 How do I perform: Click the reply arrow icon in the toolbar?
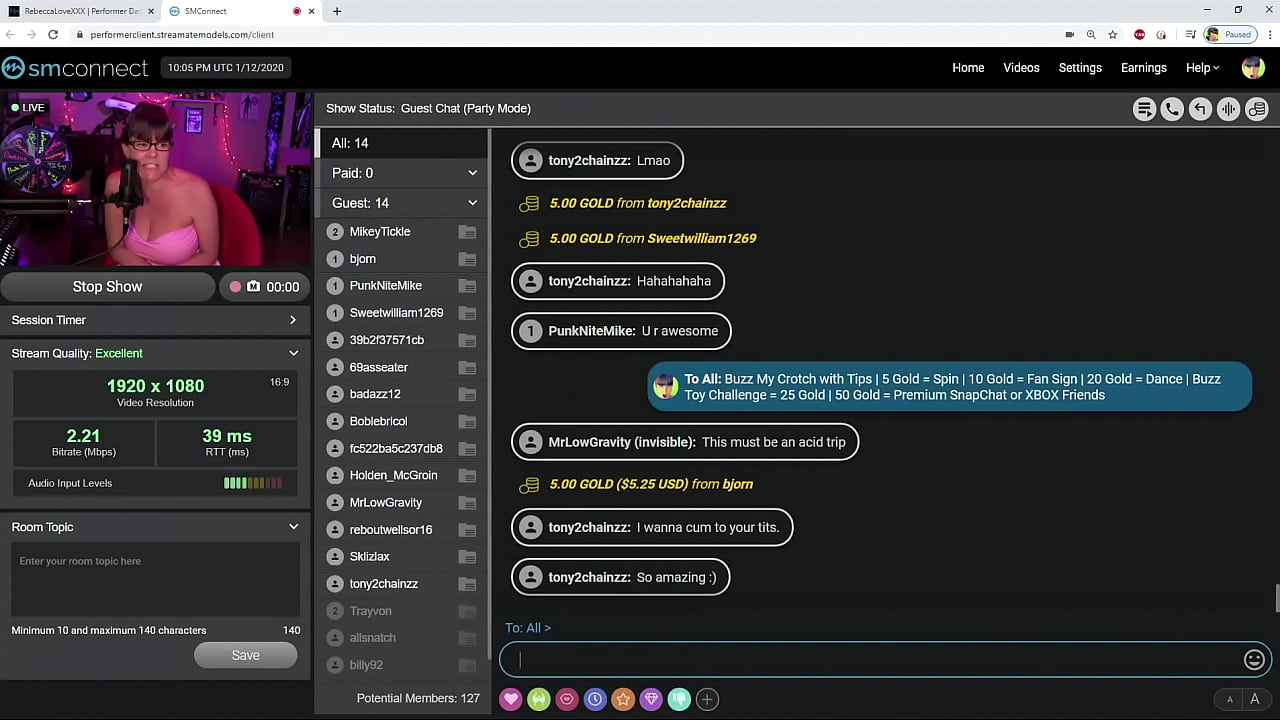pyautogui.click(x=1200, y=109)
